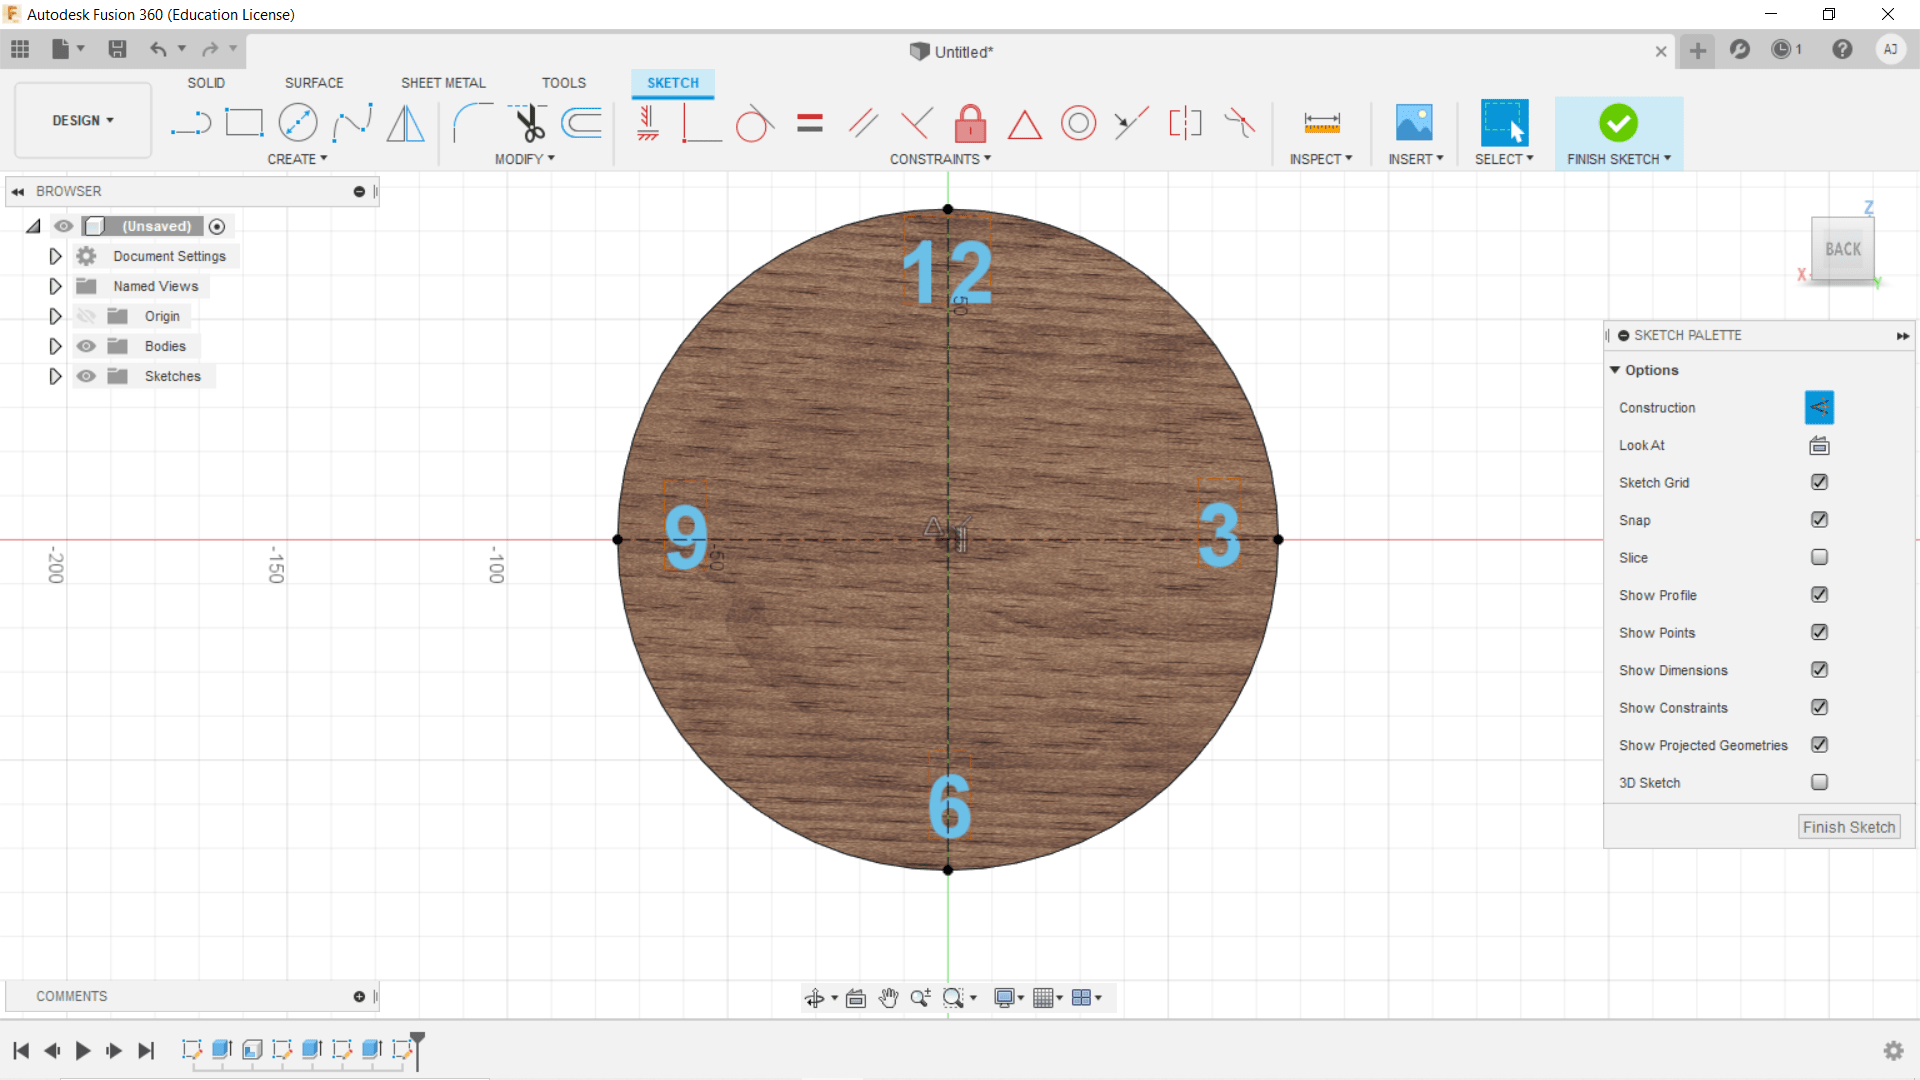The width and height of the screenshot is (1920, 1080).
Task: Open the CONSTRAINTS dropdown menu
Action: tap(940, 159)
